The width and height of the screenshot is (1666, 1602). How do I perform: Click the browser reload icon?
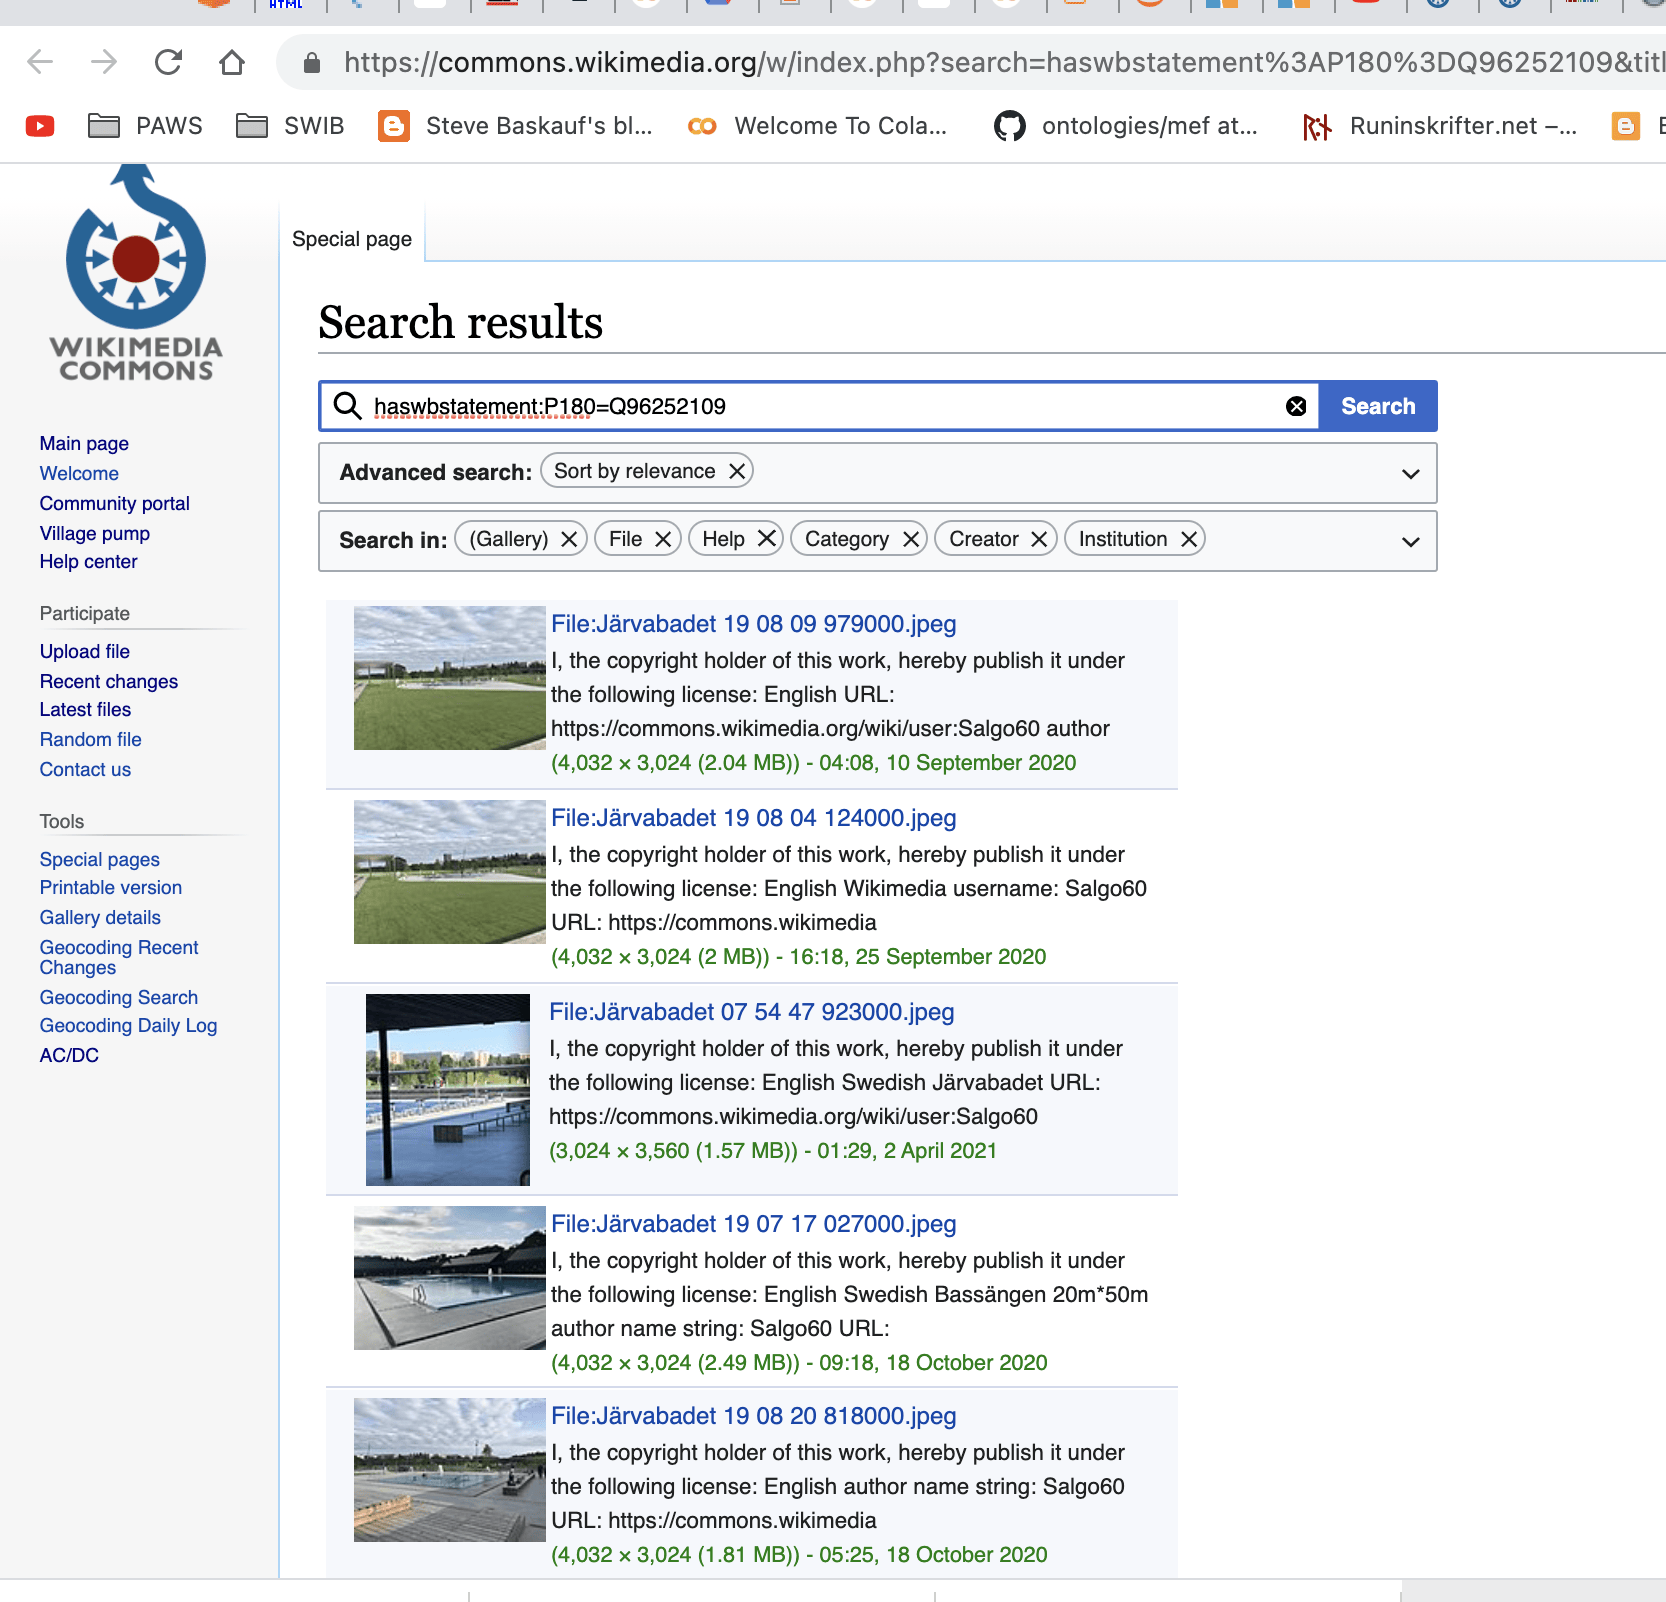[x=168, y=62]
